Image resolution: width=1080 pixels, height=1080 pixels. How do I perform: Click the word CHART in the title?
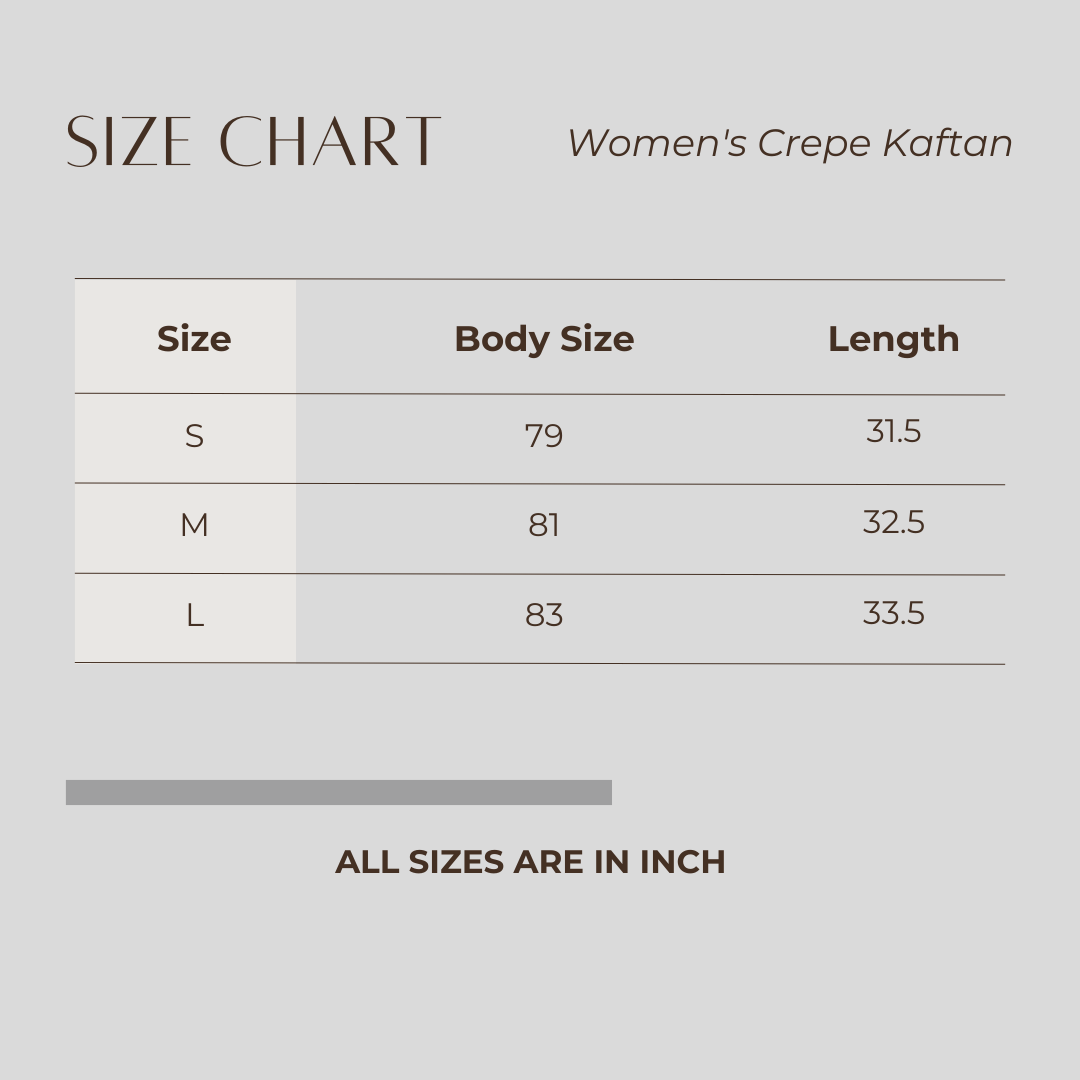tap(330, 141)
